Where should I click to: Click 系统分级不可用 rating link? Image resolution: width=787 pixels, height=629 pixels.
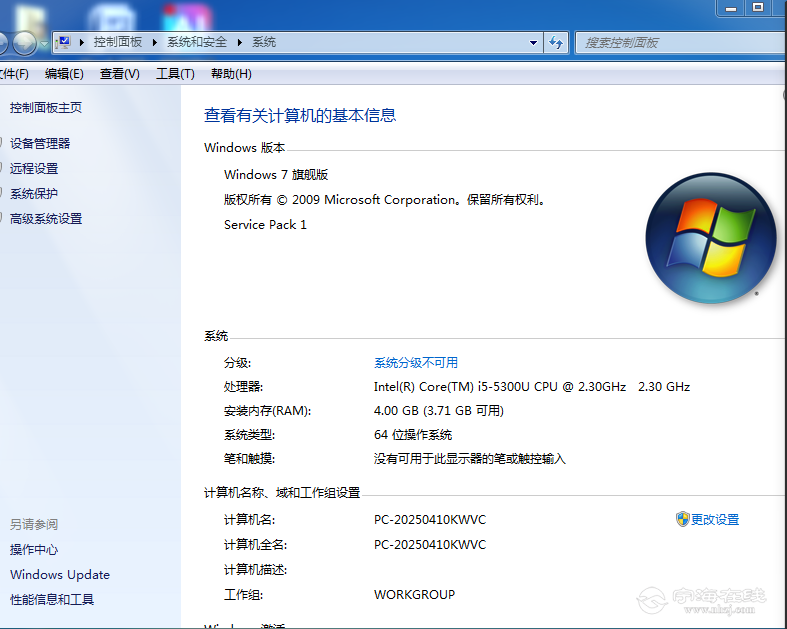click(416, 363)
